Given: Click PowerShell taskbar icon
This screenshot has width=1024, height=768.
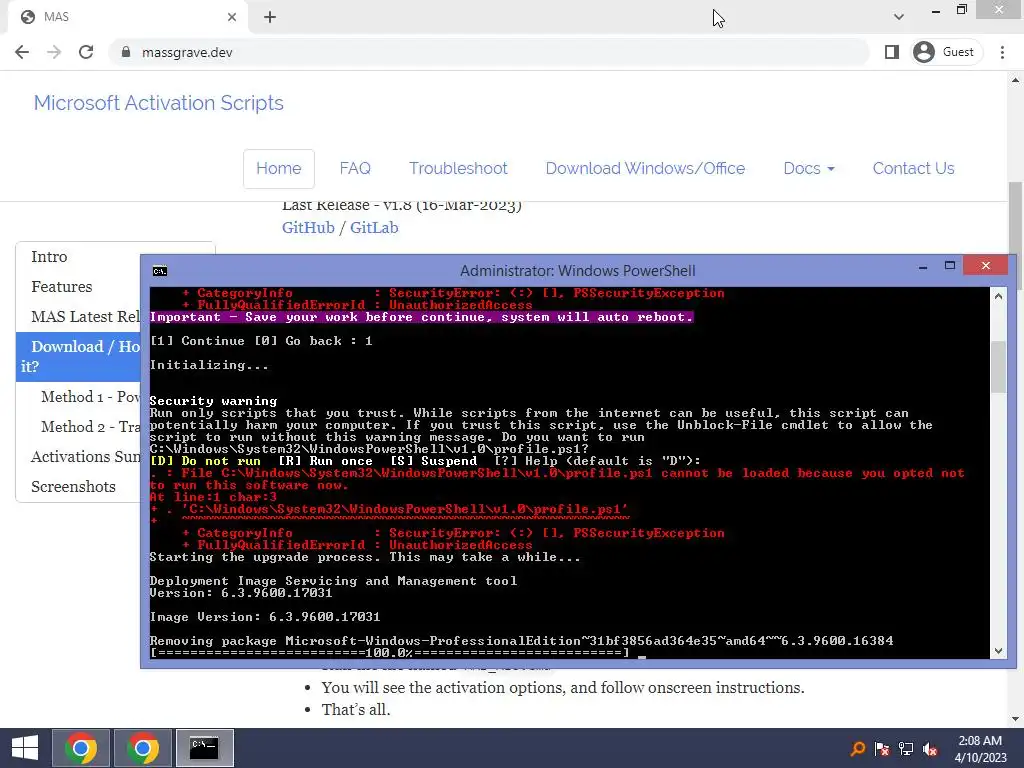Looking at the screenshot, I should click(204, 748).
